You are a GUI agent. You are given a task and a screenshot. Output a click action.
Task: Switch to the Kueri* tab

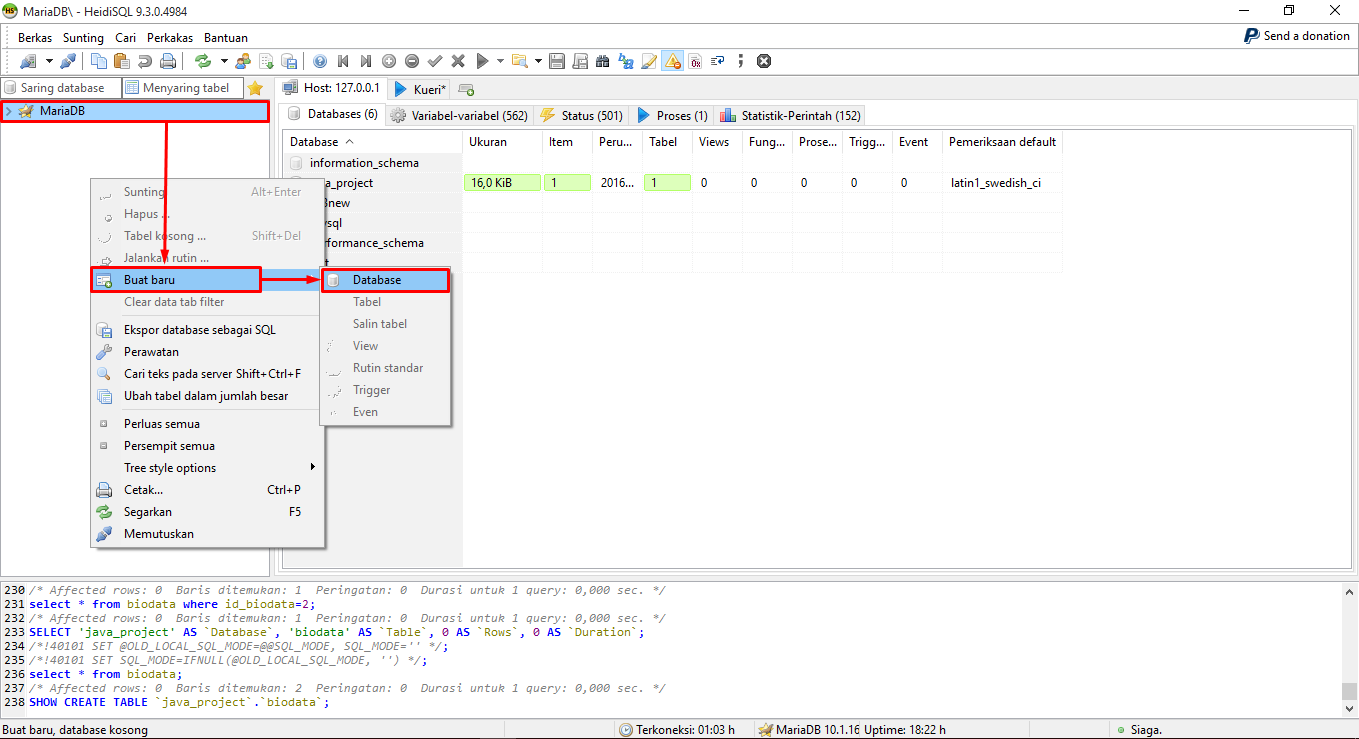(421, 89)
